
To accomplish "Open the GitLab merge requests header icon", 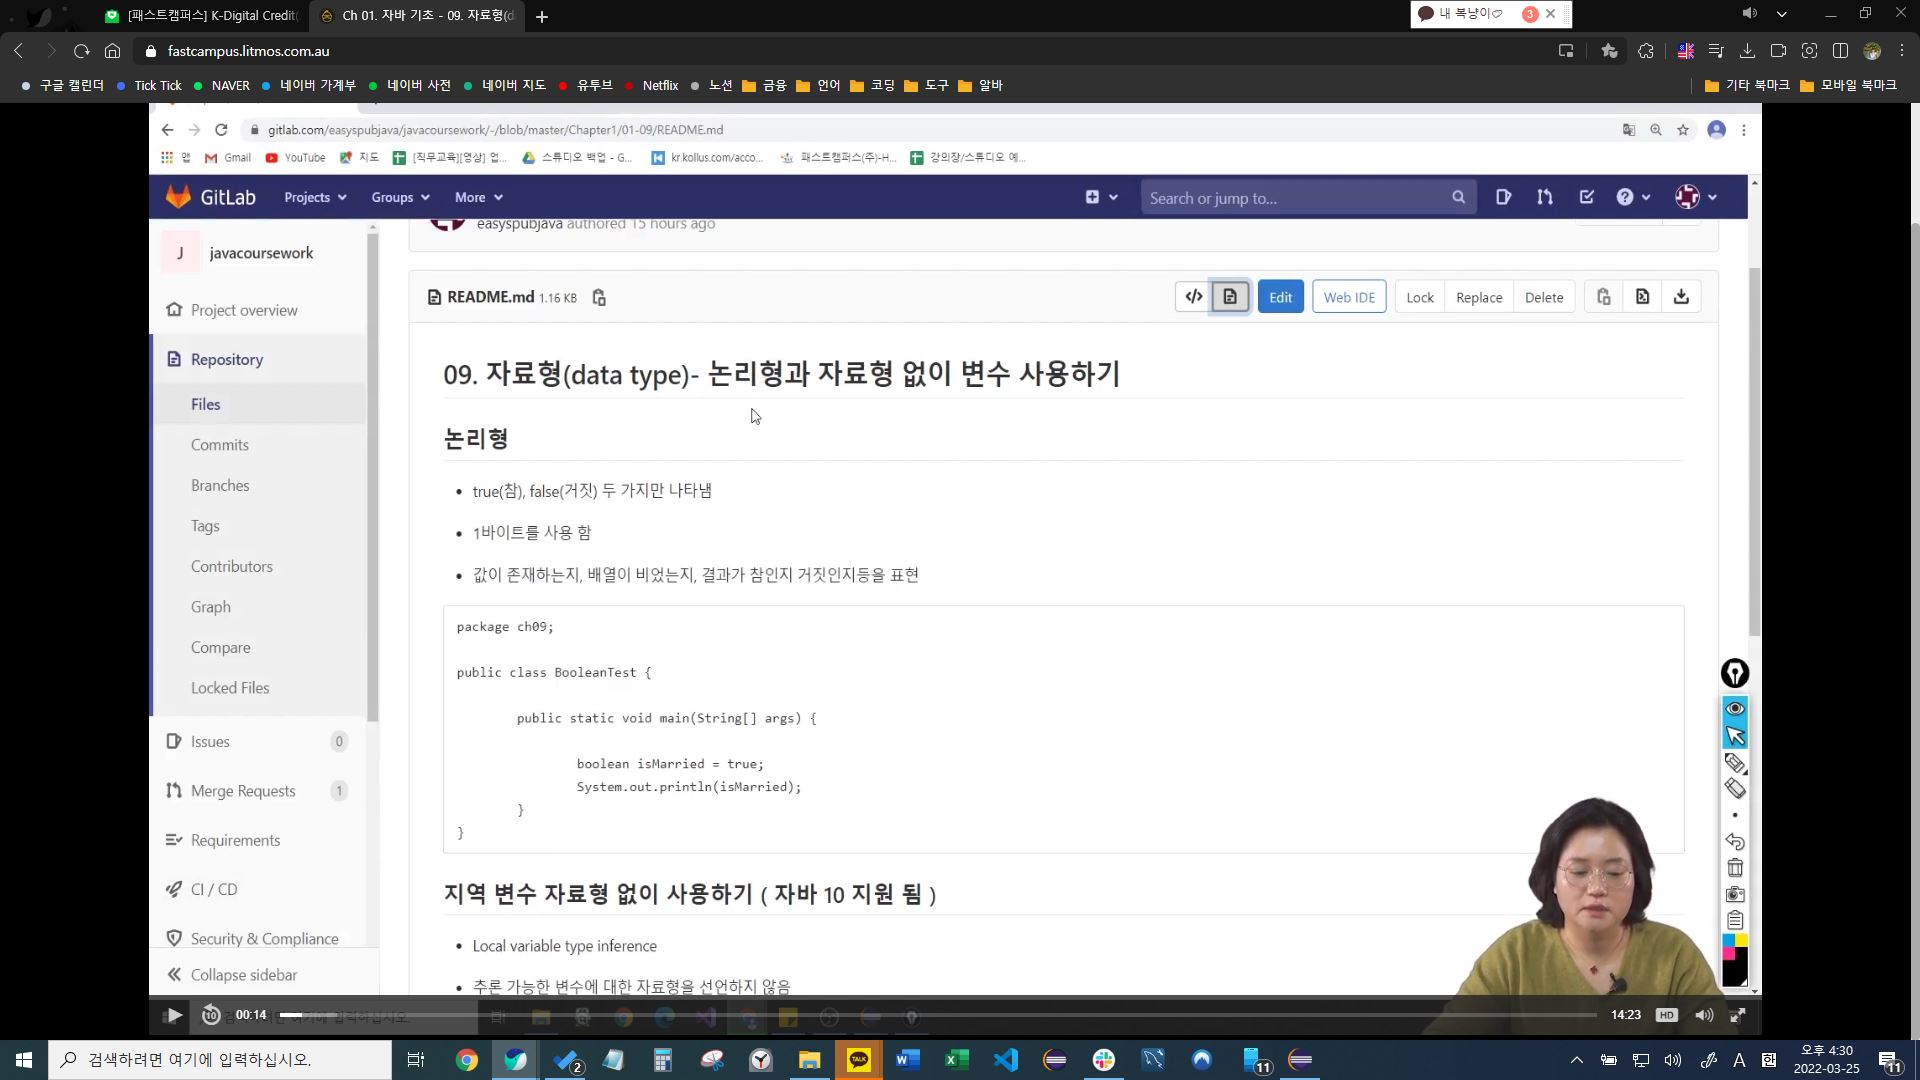I will tap(1545, 198).
